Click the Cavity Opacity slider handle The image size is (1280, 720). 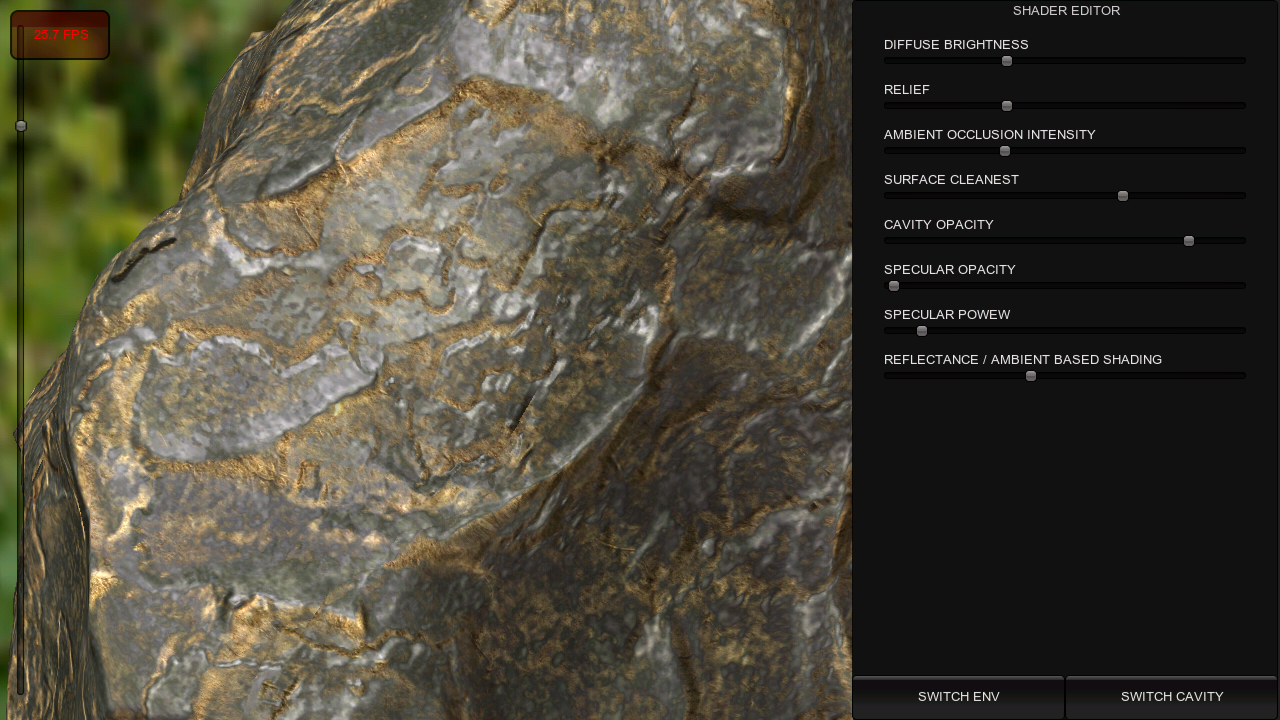[1189, 241]
